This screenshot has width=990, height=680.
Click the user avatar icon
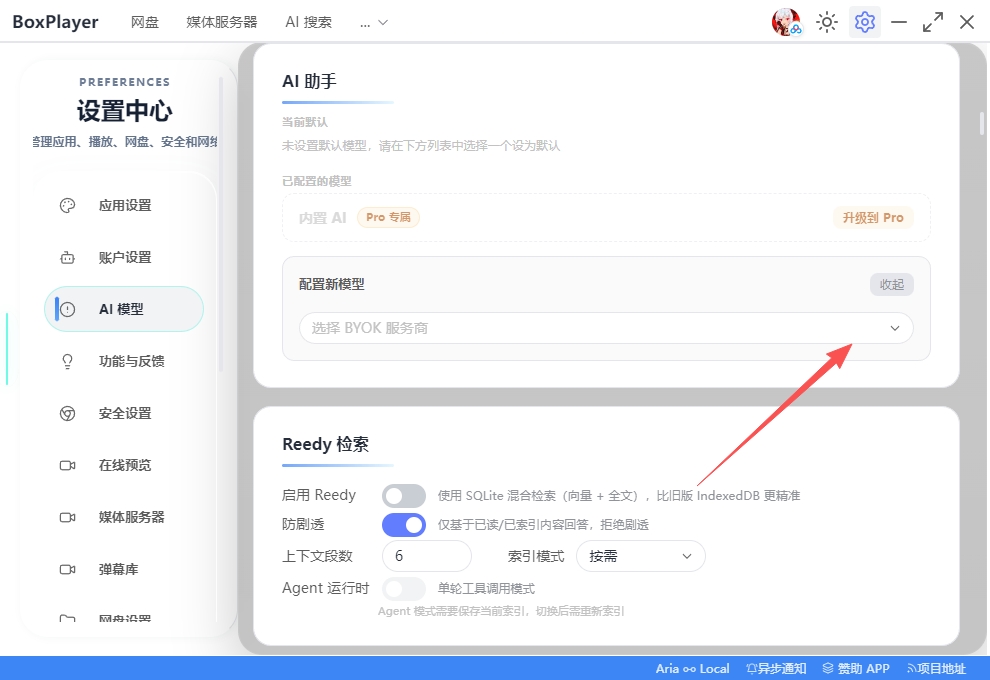[x=786, y=22]
